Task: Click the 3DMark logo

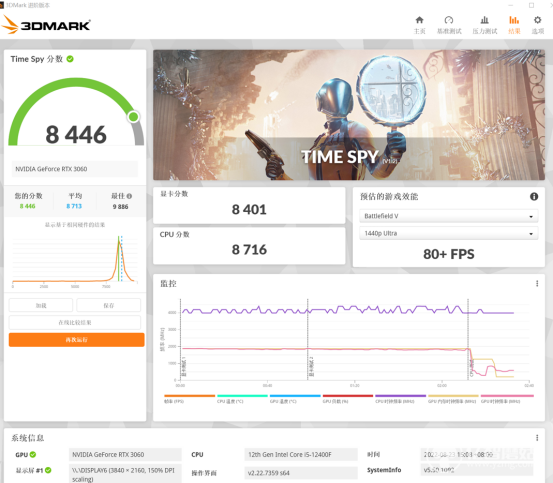Action: [x=46, y=25]
